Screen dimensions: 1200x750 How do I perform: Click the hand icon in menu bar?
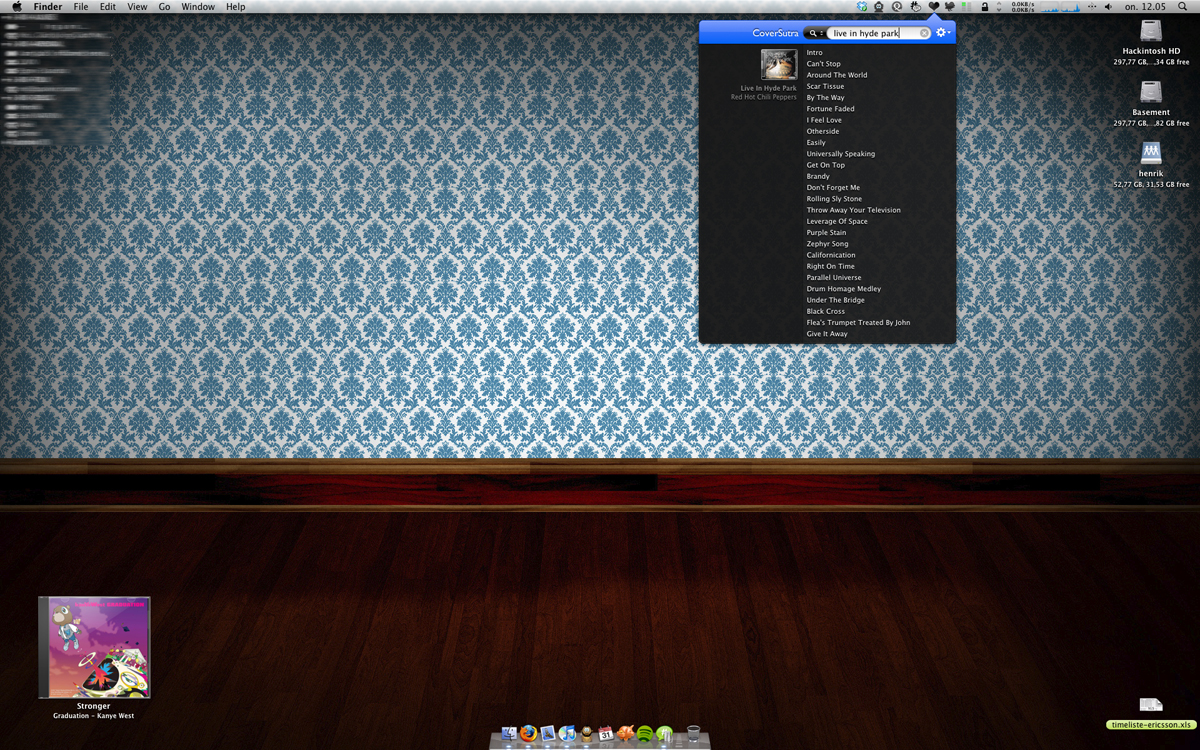pyautogui.click(x=916, y=6)
